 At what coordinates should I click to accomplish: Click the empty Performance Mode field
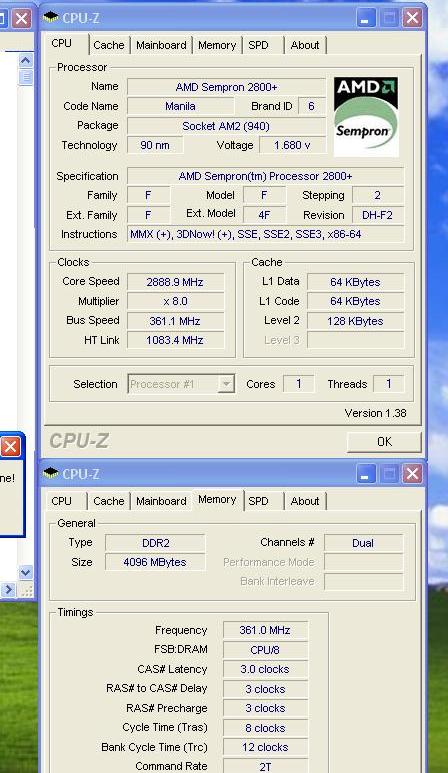tap(363, 562)
